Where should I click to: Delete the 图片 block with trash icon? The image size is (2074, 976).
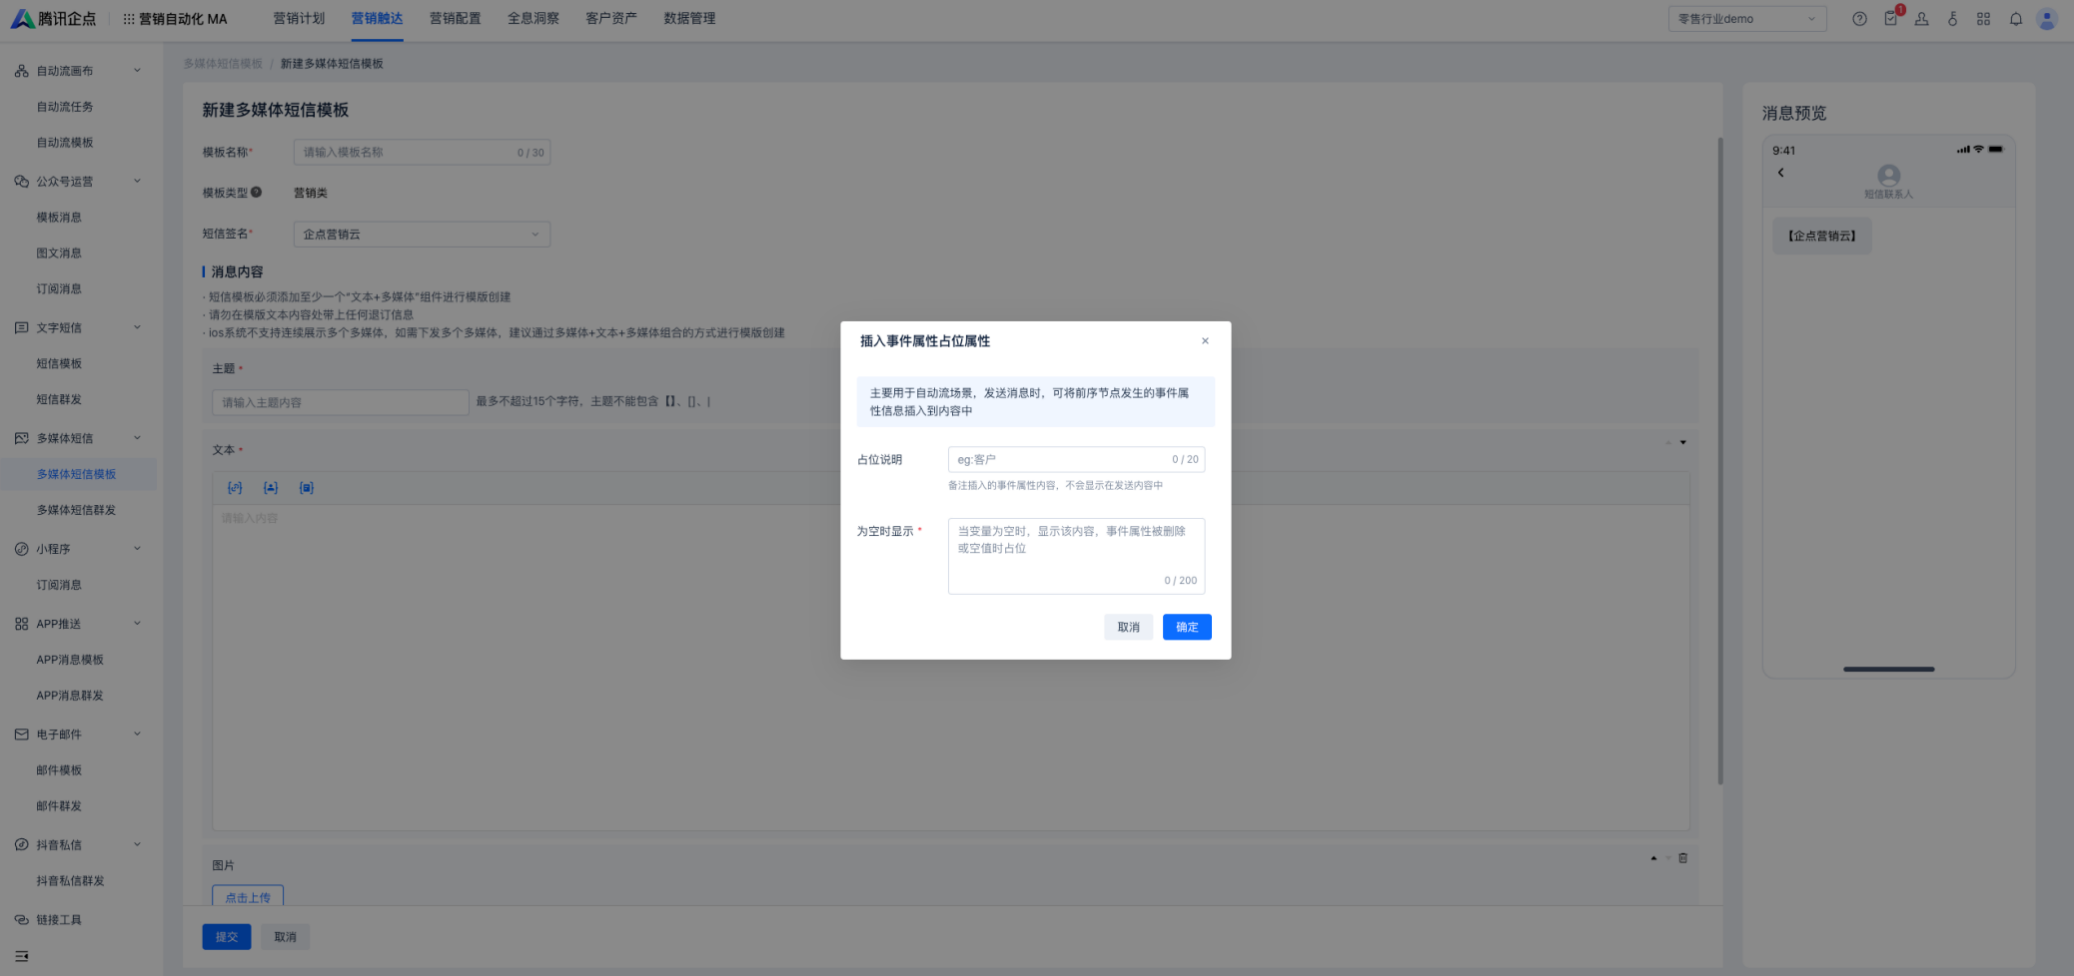[x=1683, y=858]
